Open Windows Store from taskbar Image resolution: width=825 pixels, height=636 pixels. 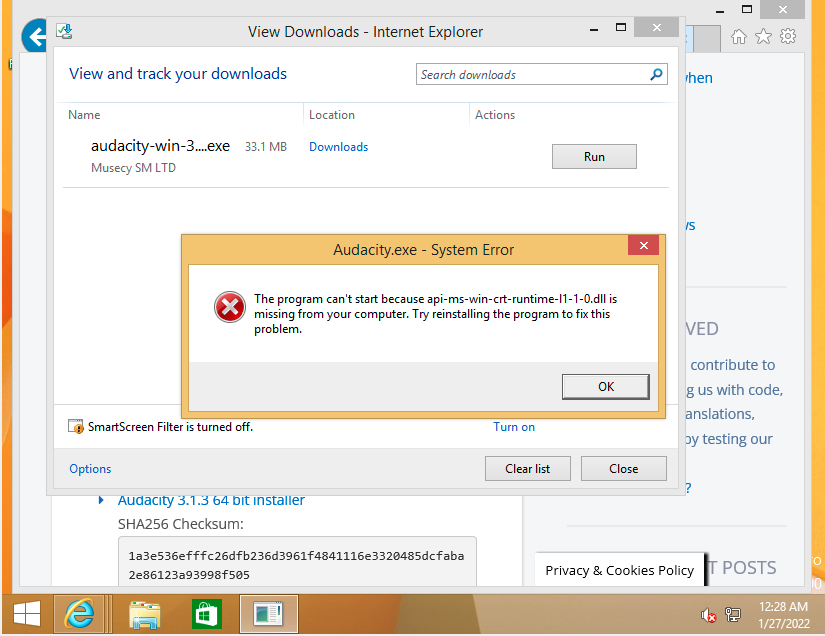coord(206,614)
